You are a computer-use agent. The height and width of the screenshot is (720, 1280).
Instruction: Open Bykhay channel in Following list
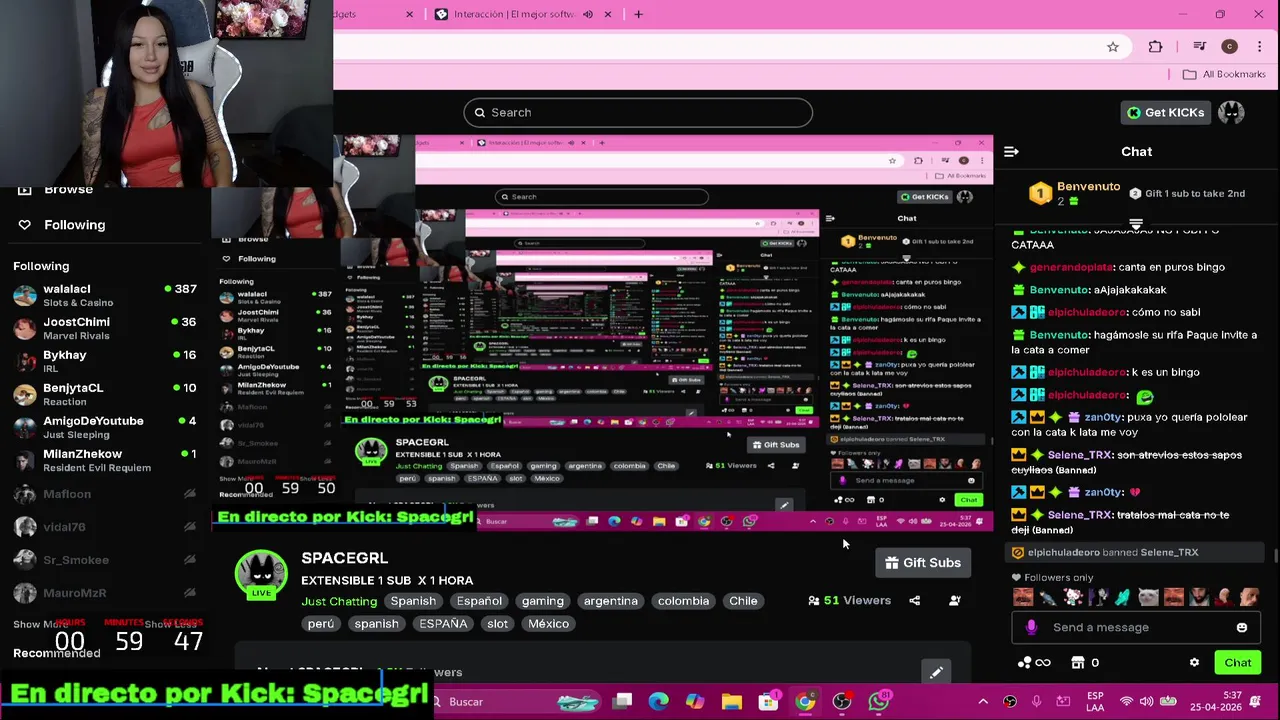tap(104, 361)
